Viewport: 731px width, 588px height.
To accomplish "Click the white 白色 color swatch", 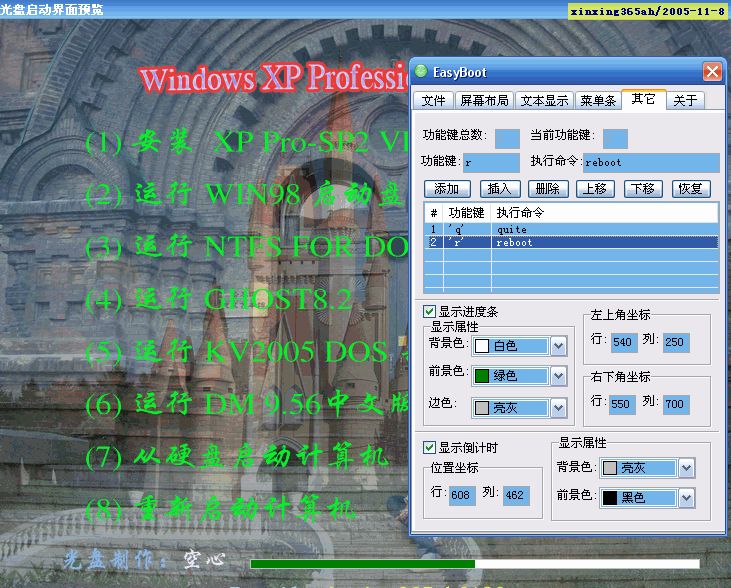I will click(x=482, y=346).
